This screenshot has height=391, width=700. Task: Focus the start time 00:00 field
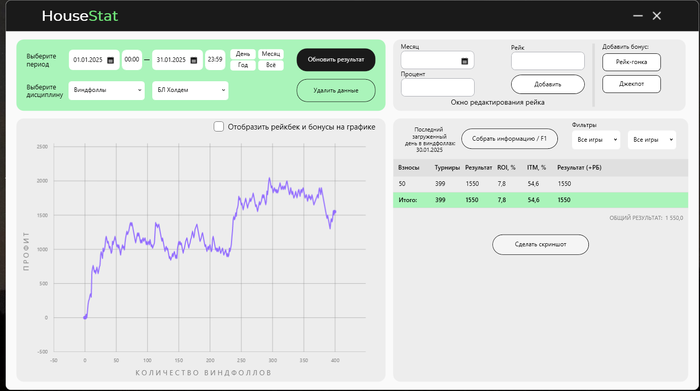coord(132,60)
